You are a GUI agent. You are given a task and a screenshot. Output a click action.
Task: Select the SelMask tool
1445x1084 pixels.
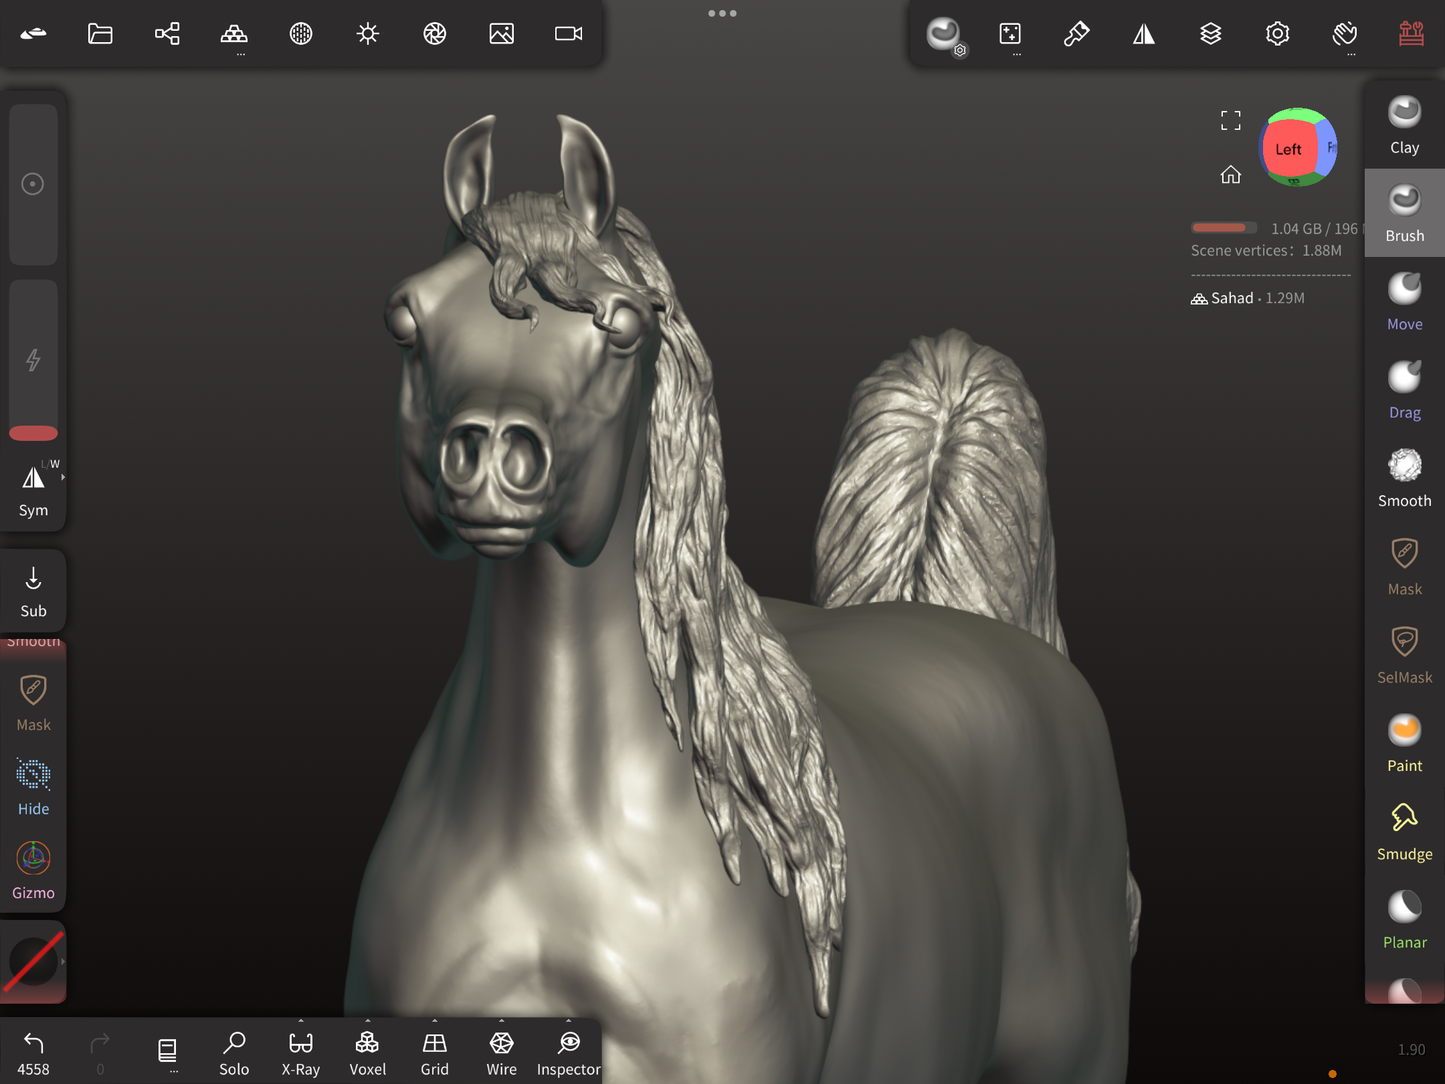pyautogui.click(x=1404, y=654)
